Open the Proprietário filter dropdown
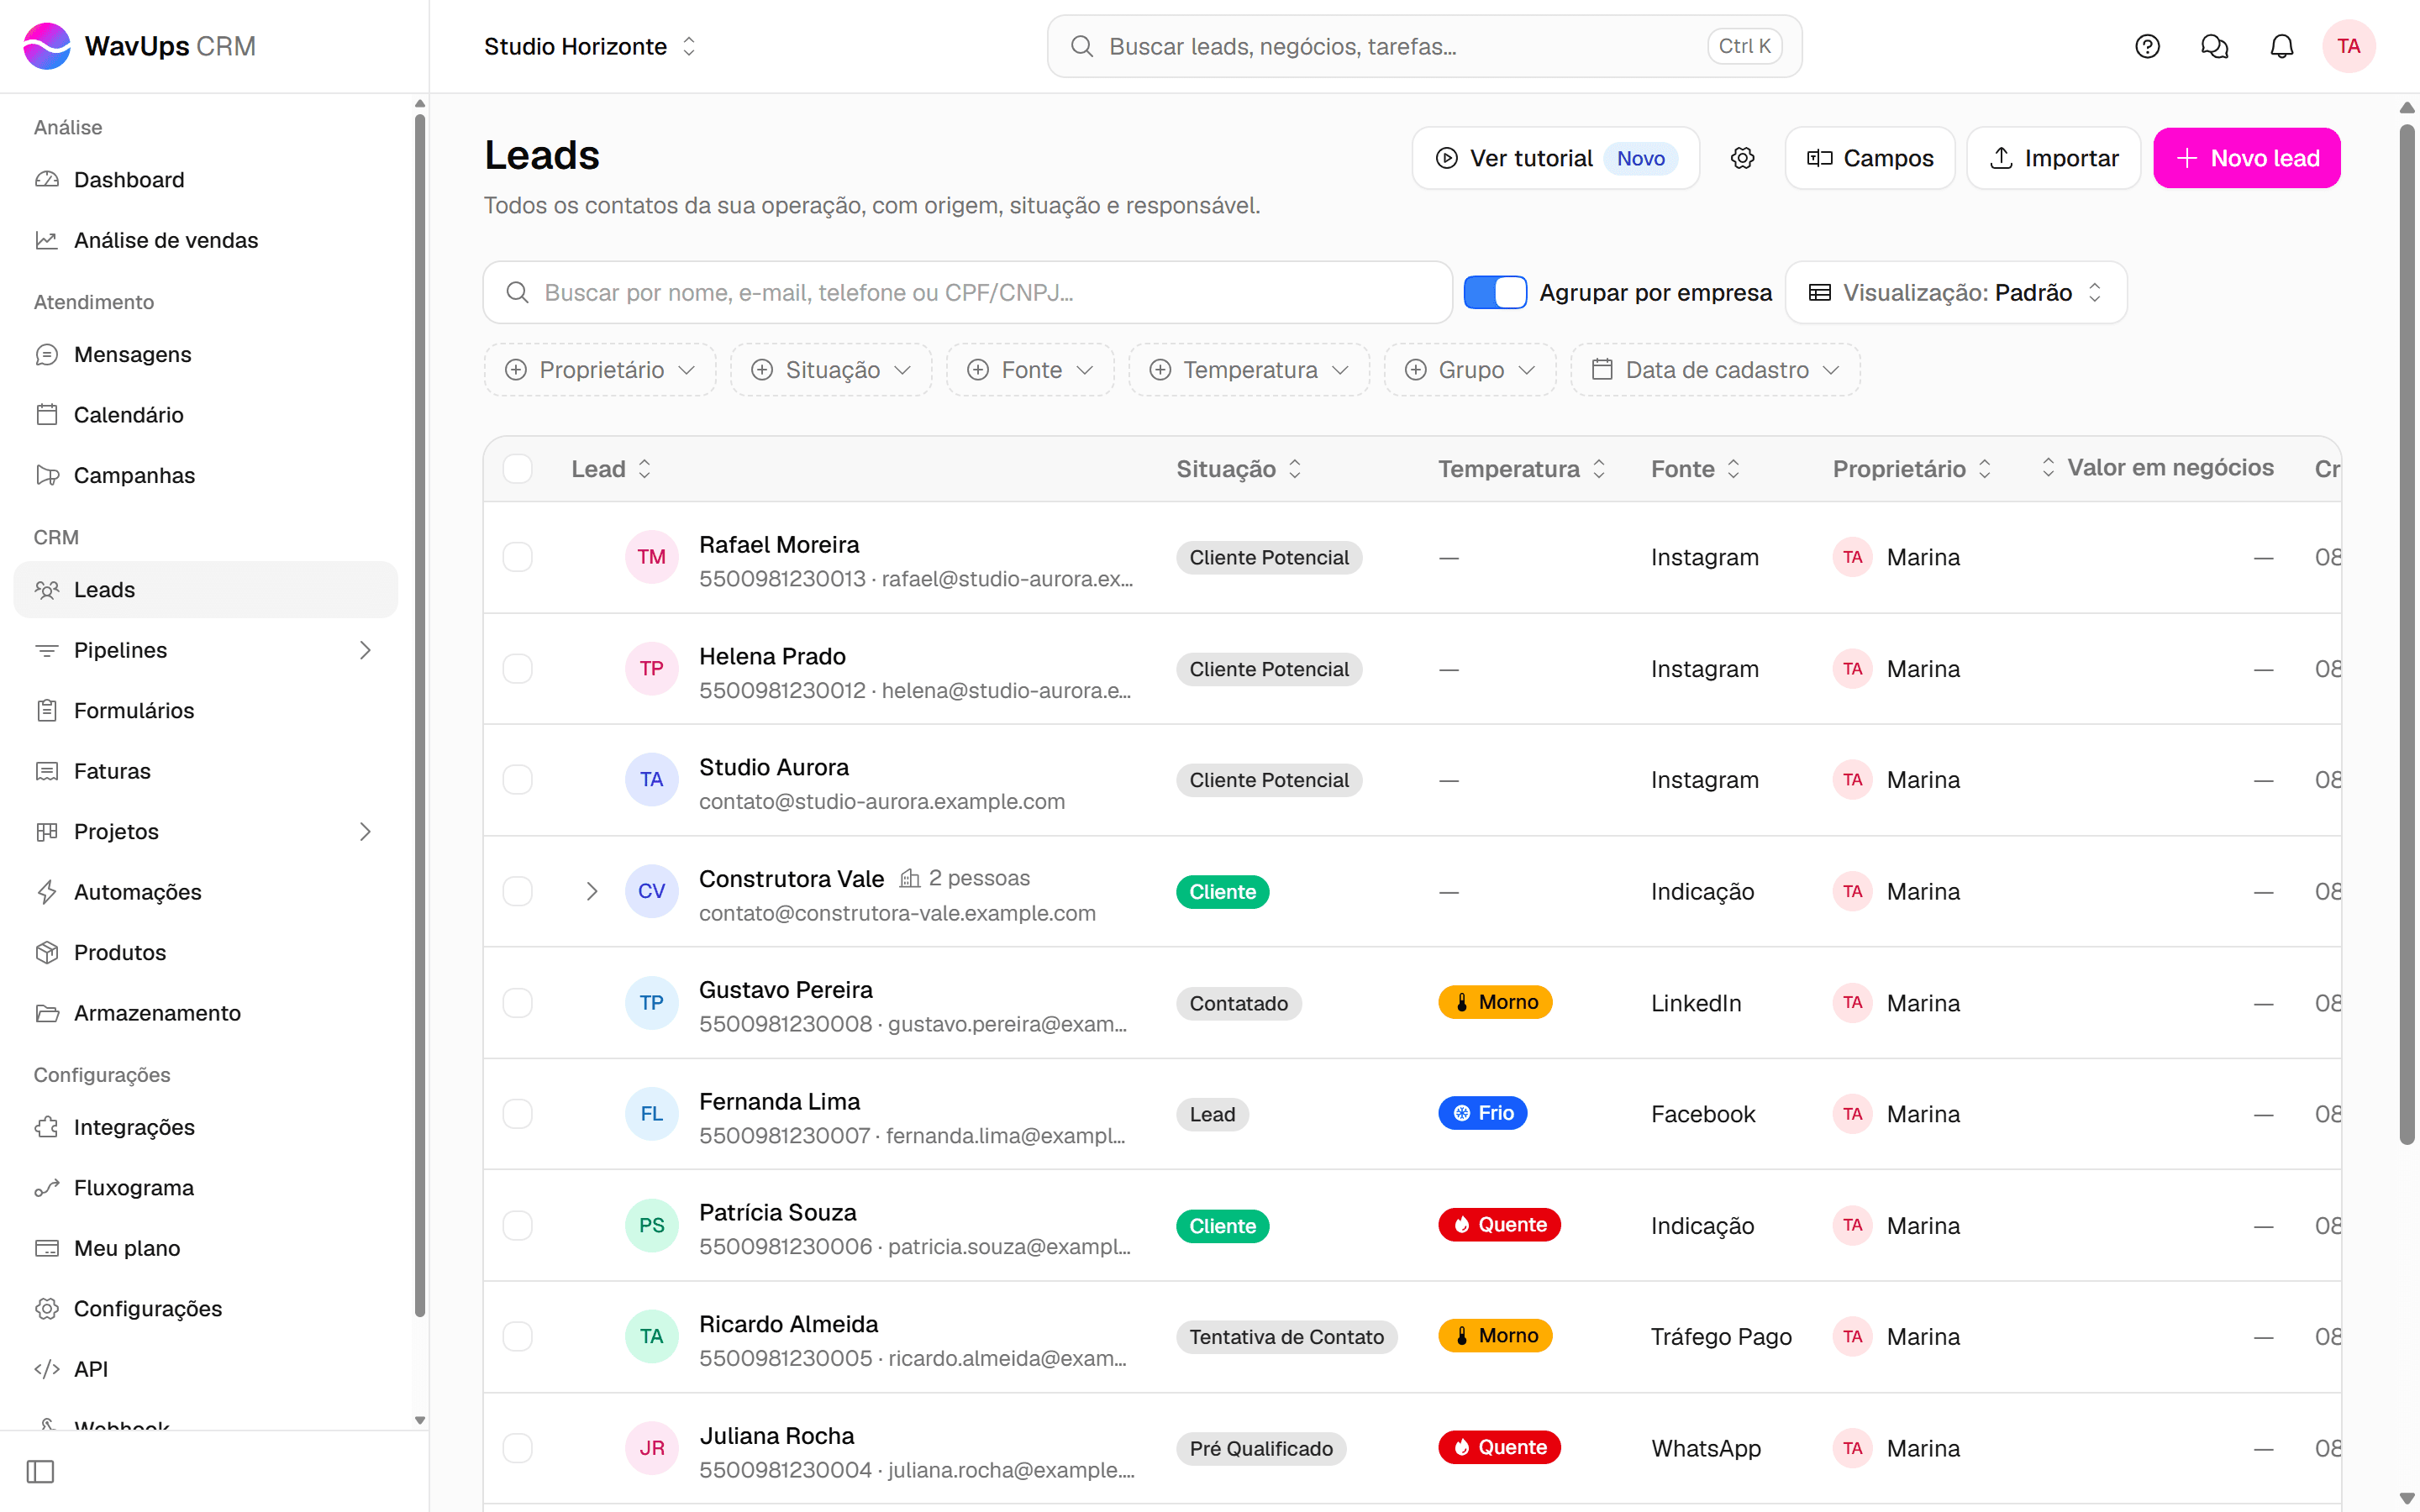The height and width of the screenshot is (1512, 2420). 600,370
